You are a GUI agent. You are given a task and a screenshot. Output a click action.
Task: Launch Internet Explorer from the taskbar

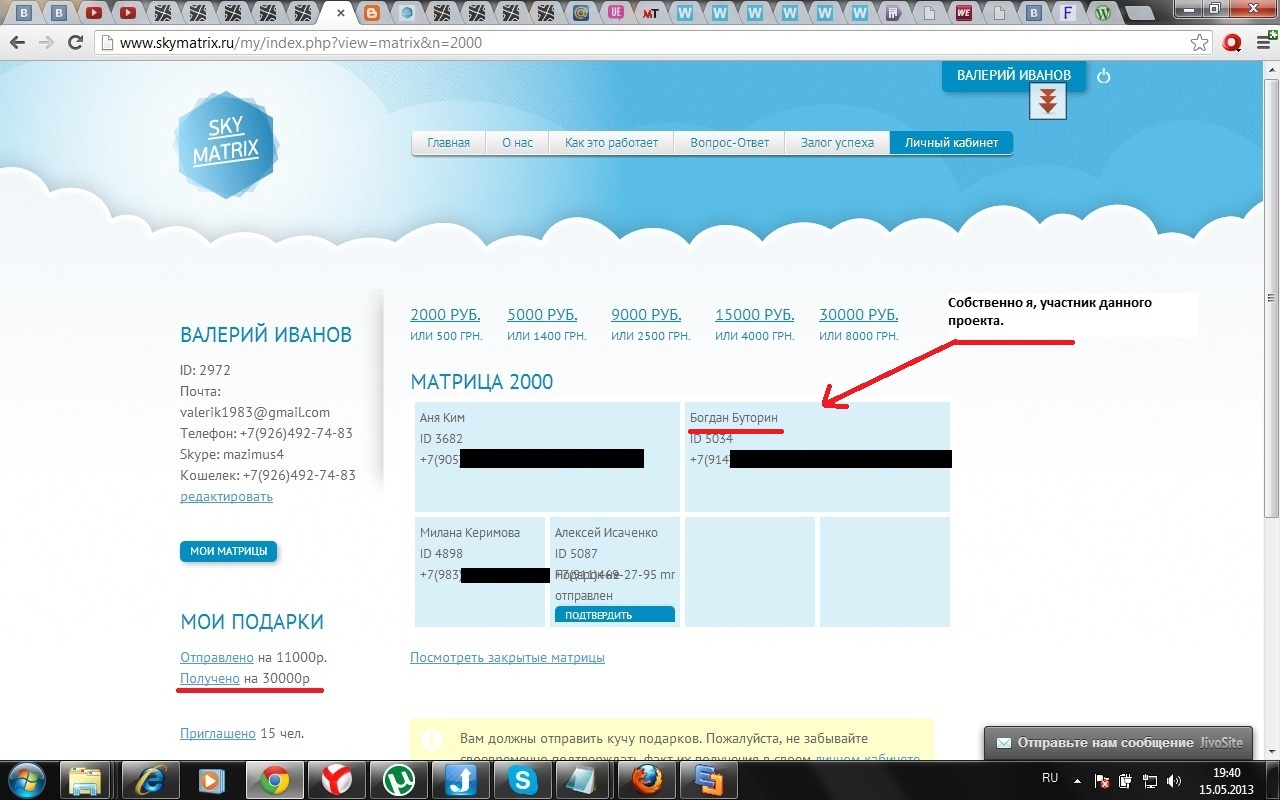[x=150, y=779]
